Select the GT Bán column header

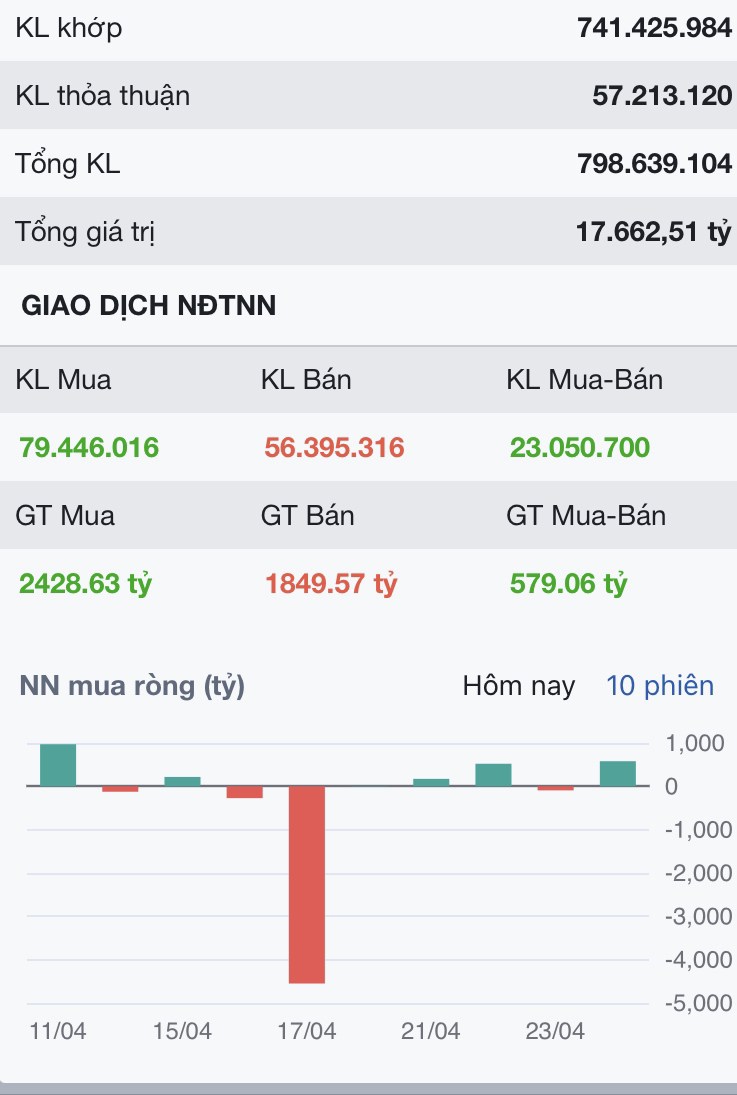coord(307,515)
